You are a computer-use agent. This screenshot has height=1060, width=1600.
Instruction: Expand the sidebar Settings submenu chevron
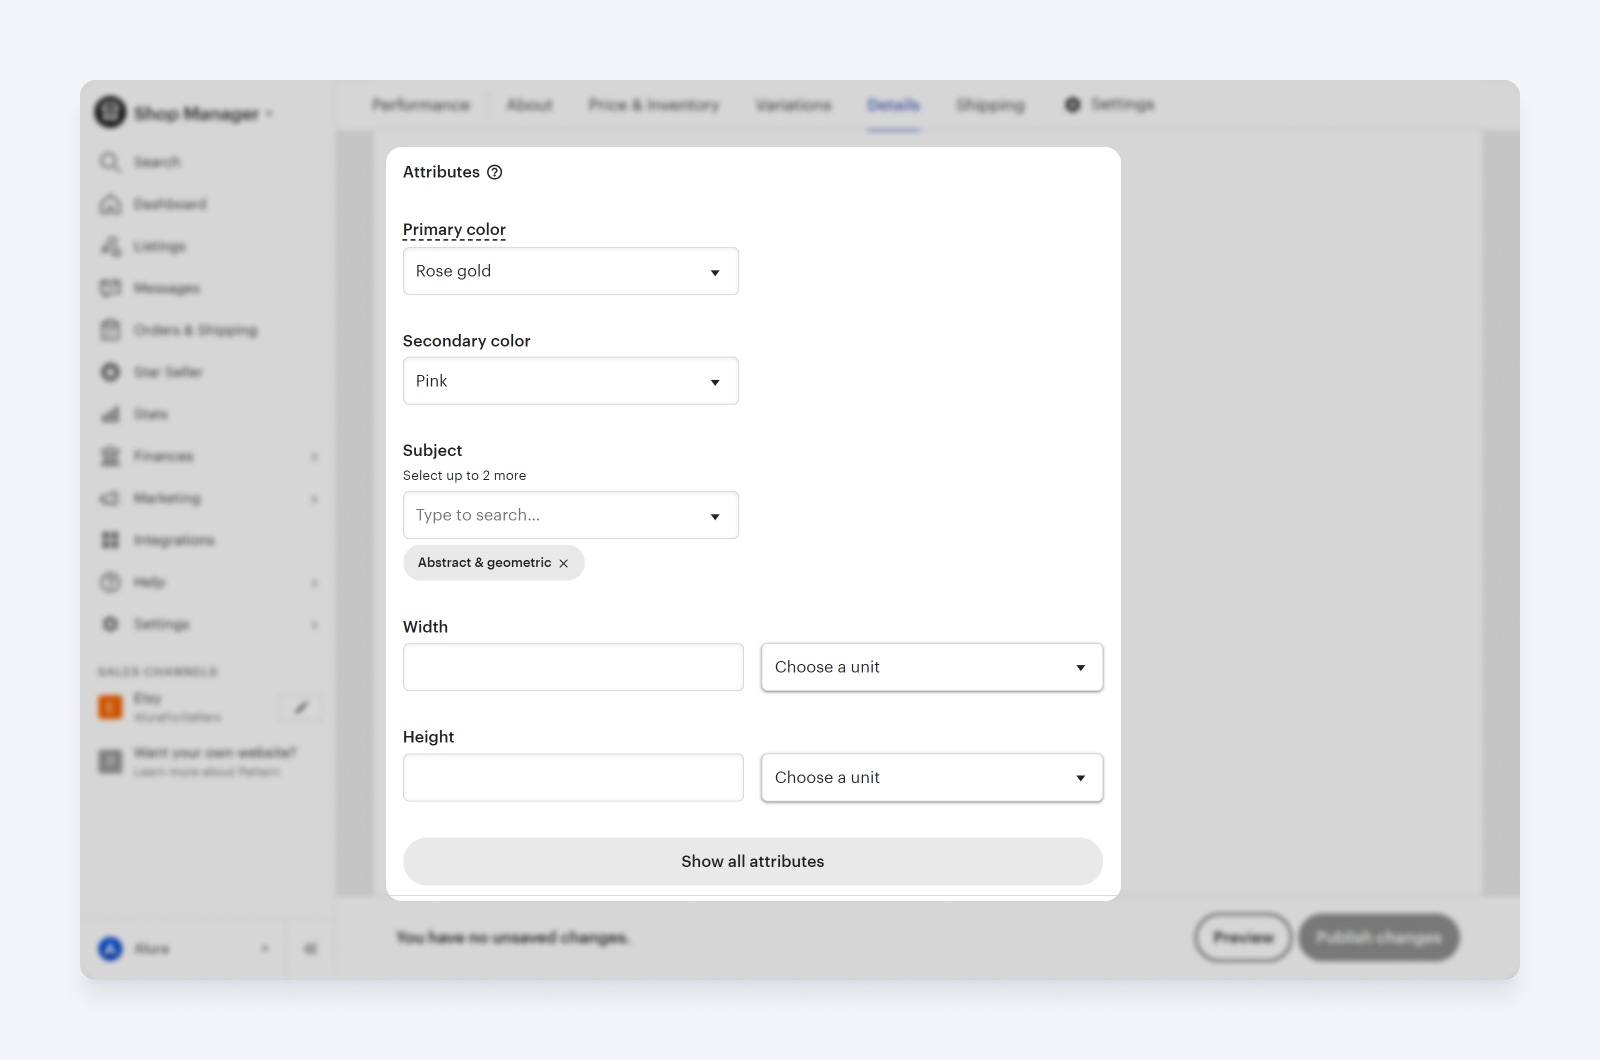(x=314, y=625)
